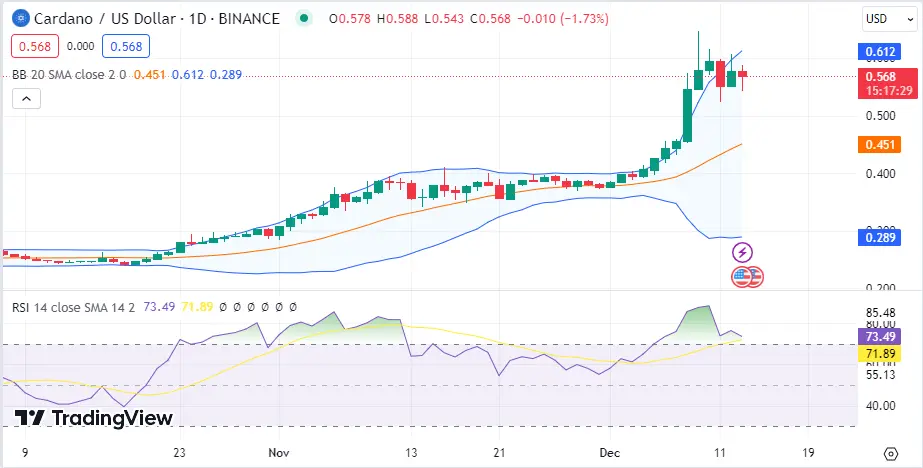Click the C0.568 close value in header
The width and height of the screenshot is (923, 468).
[x=492, y=19]
